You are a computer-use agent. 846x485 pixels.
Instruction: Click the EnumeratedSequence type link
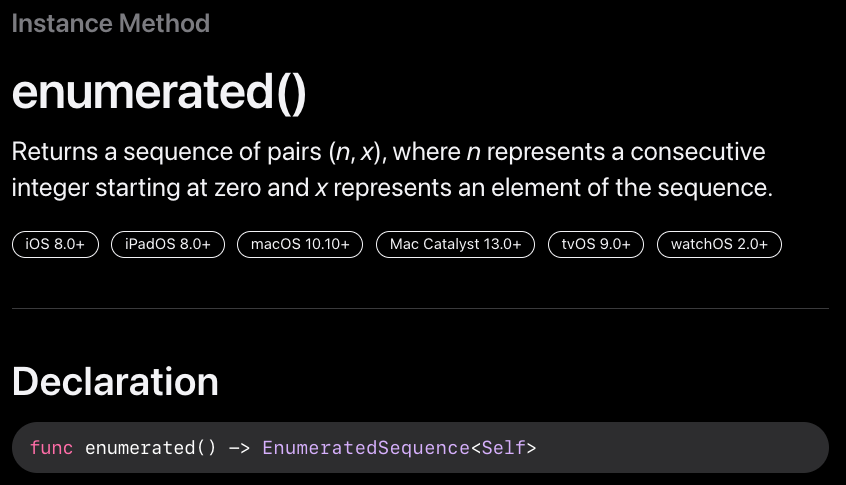(366, 448)
